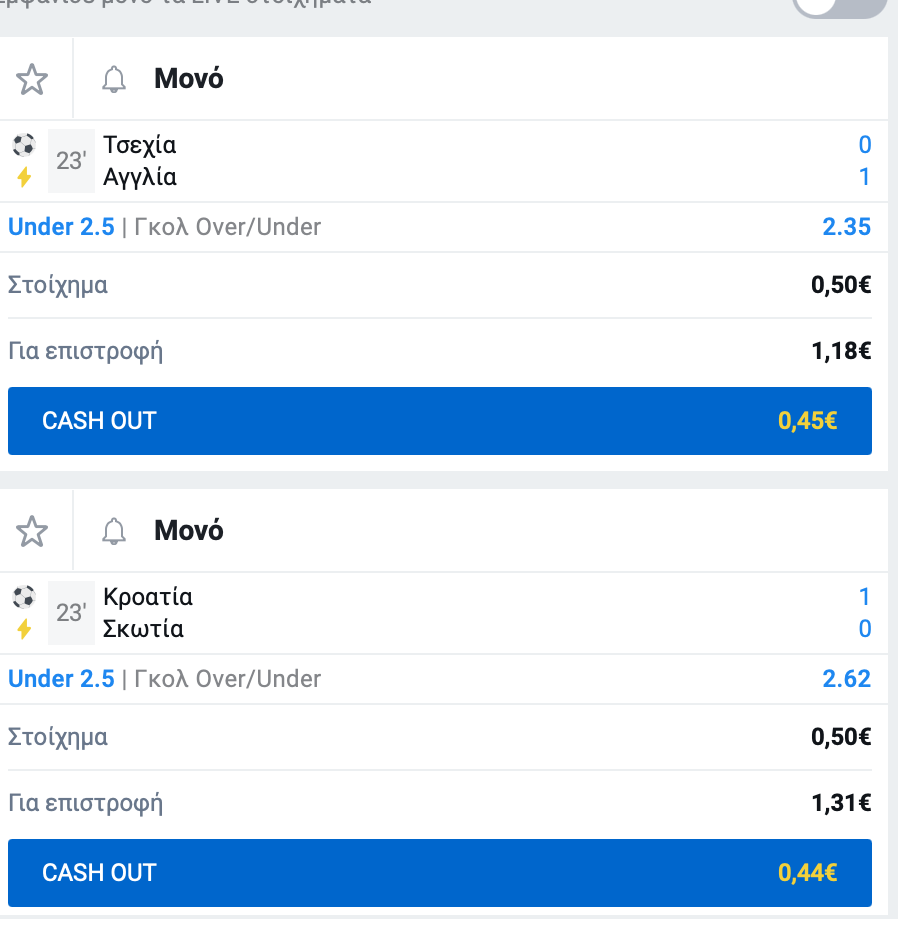Image resolution: width=898 pixels, height=928 pixels.
Task: Click the 2.35 odds value
Action: pos(846,227)
